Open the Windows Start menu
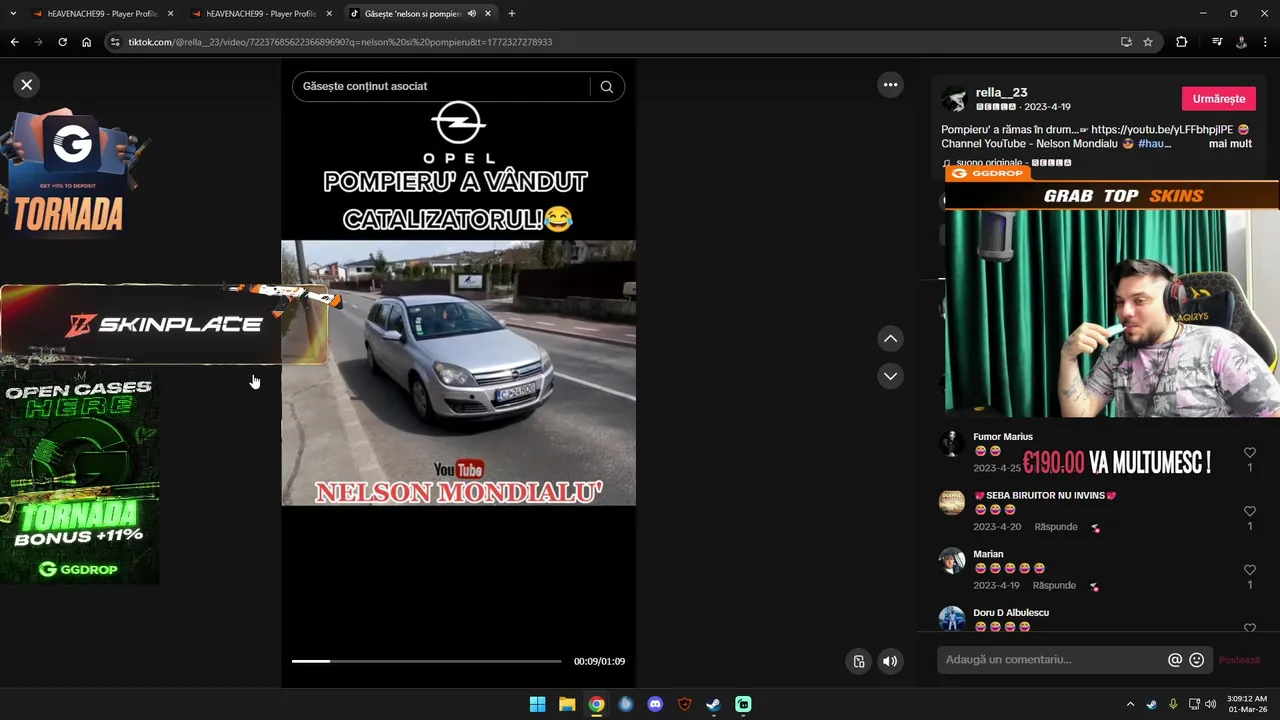The height and width of the screenshot is (720, 1280). coord(537,704)
